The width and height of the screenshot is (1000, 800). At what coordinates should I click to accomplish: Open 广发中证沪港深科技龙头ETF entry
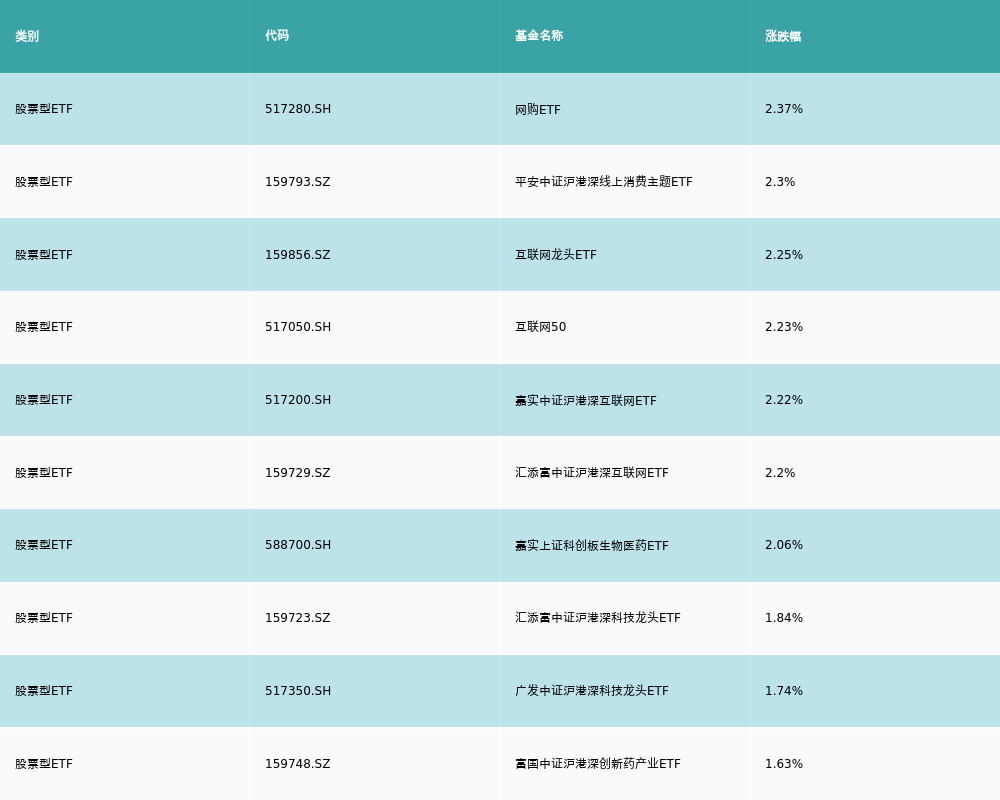click(x=591, y=691)
